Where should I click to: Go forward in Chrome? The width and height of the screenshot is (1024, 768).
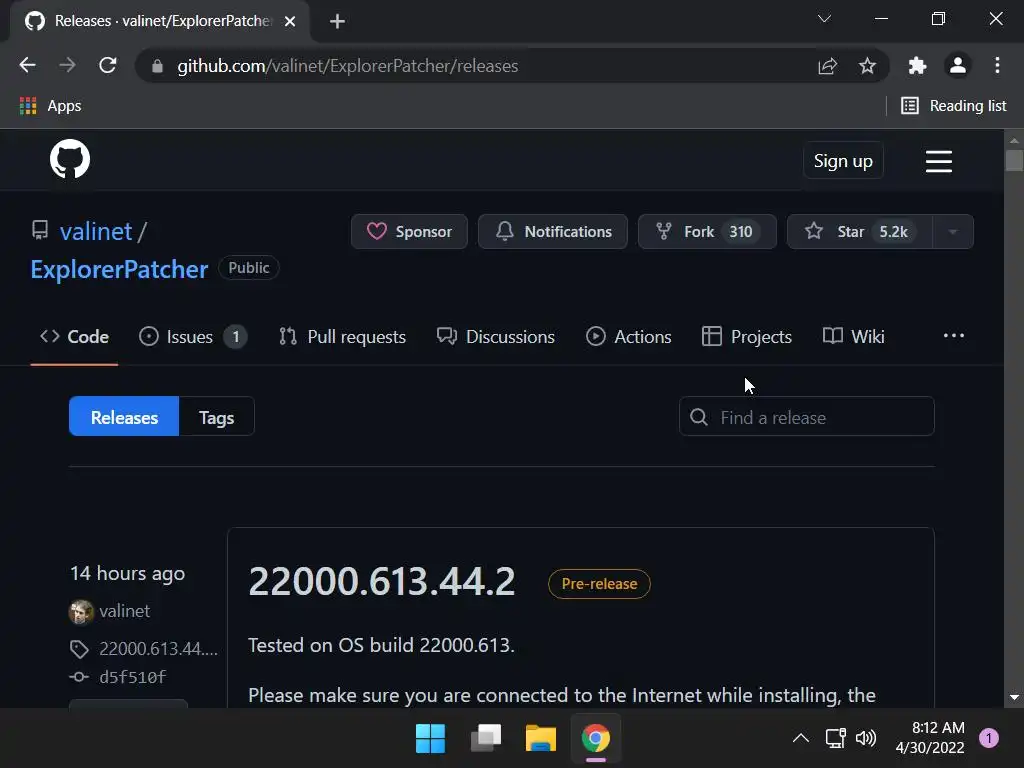67,65
